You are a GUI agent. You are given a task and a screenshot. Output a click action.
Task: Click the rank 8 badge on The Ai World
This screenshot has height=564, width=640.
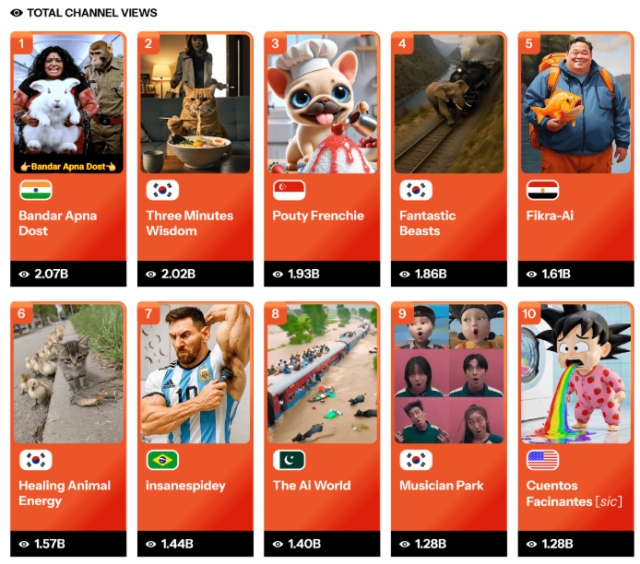276,313
